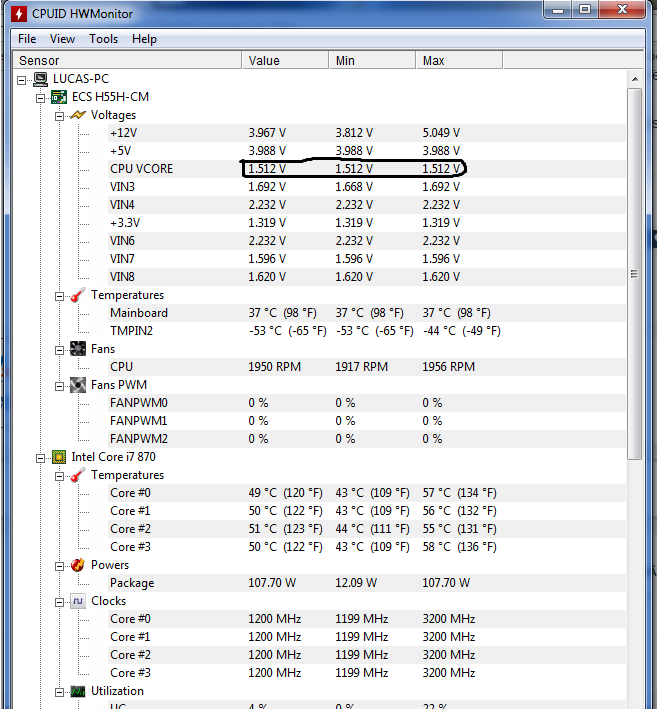Click the Max column header
This screenshot has width=661, height=713.
[459, 60]
